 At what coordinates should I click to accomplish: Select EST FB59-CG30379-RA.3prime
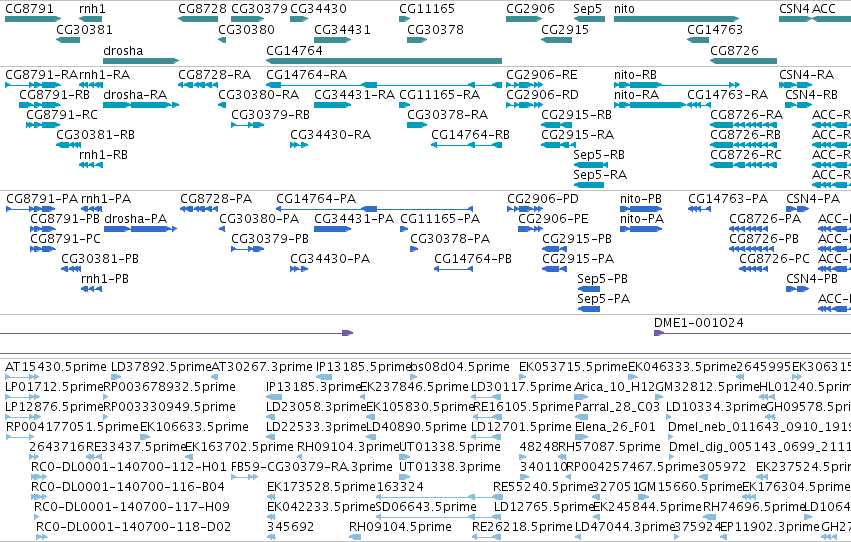312,467
